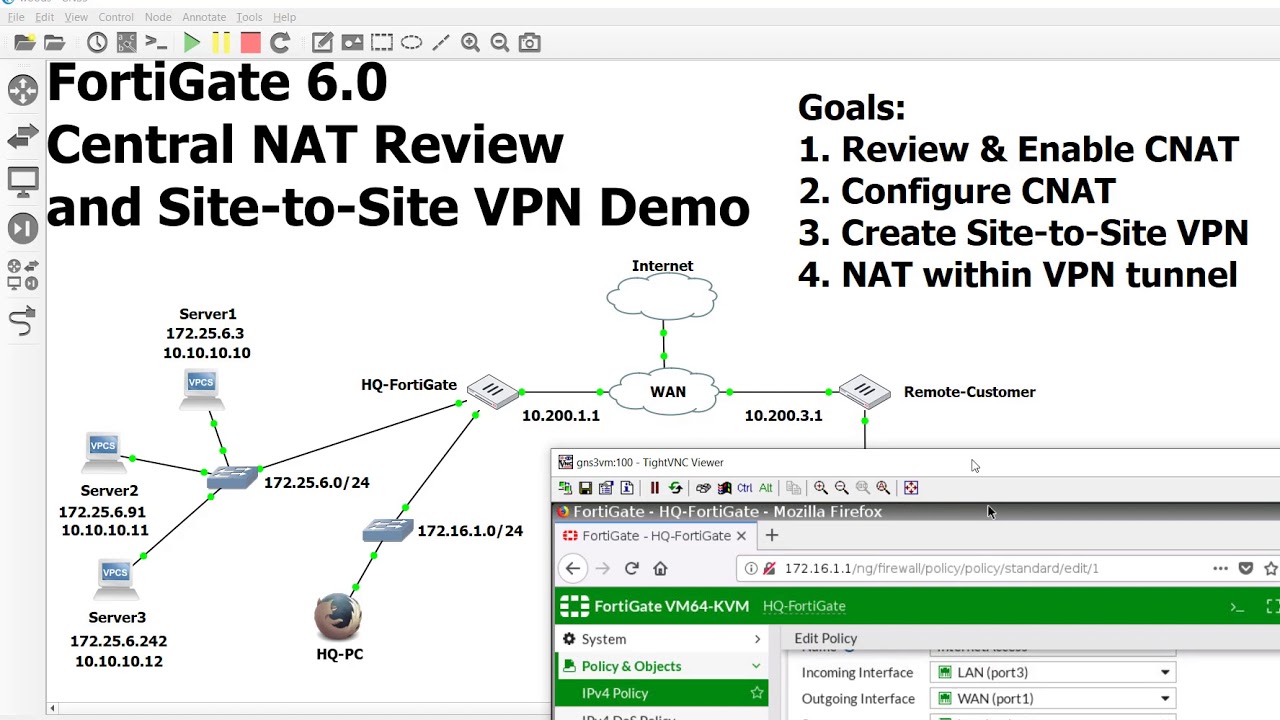Zoom in on GNS3 topology
1280x720 pixels.
point(470,42)
